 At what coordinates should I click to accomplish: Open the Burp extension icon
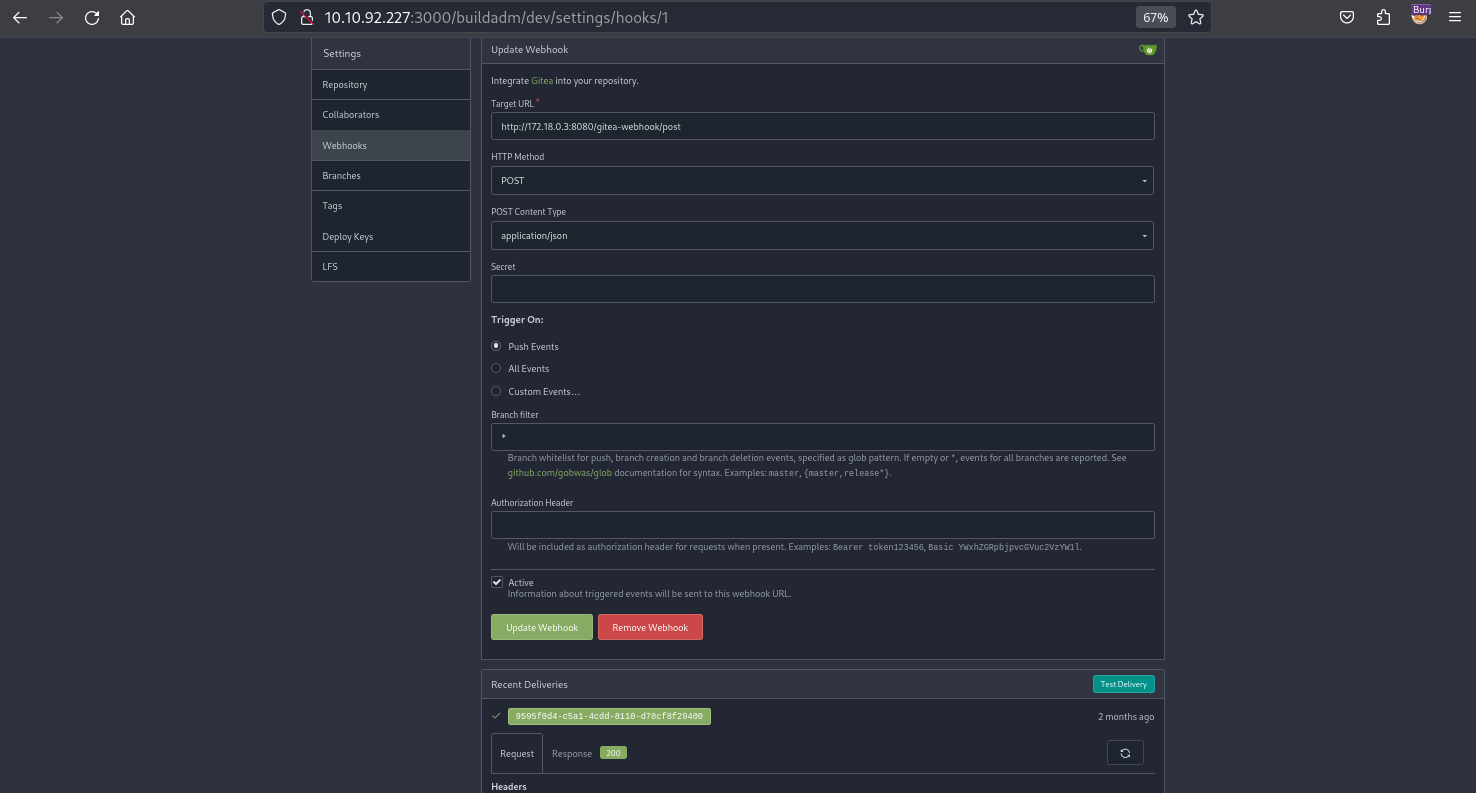coord(1420,15)
